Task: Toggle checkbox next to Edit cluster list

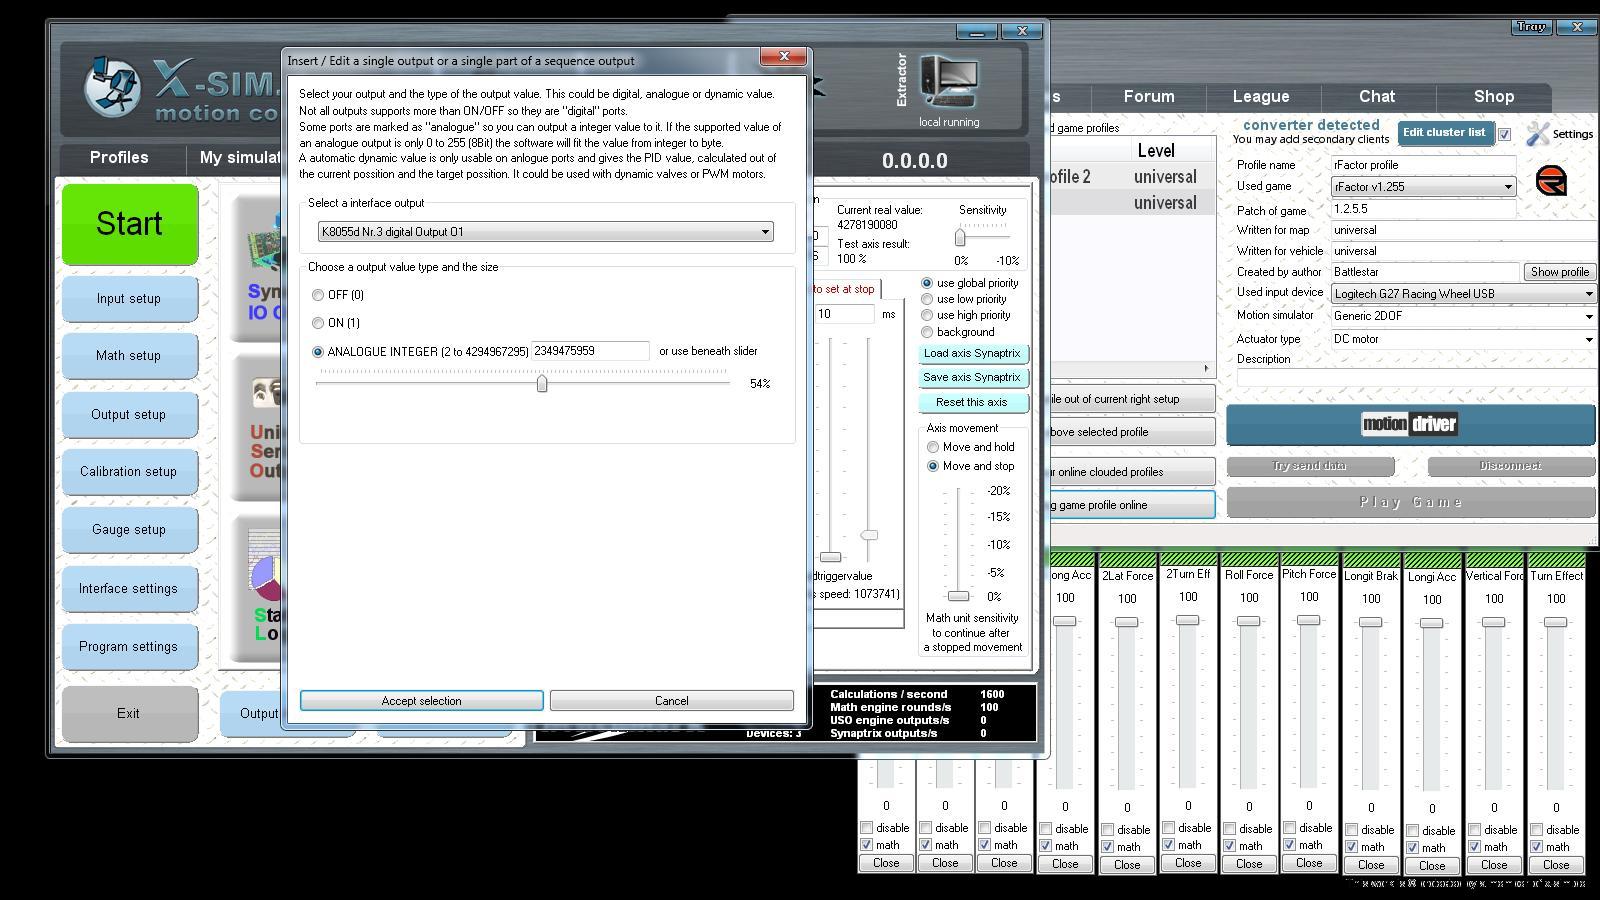Action: (1504, 134)
